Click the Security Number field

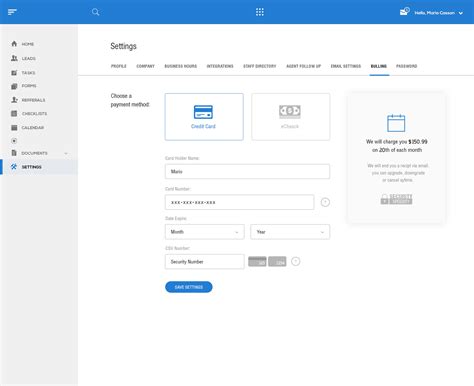click(205, 262)
